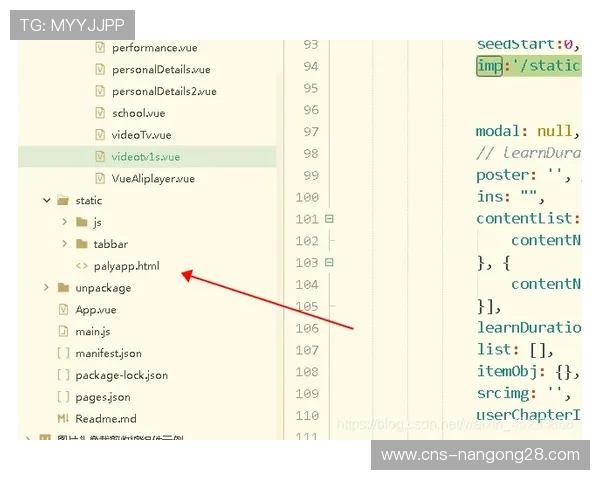Image resolution: width=600 pixels, height=480 pixels.
Task: Click the folder icon for tabbar
Action: tap(82, 244)
